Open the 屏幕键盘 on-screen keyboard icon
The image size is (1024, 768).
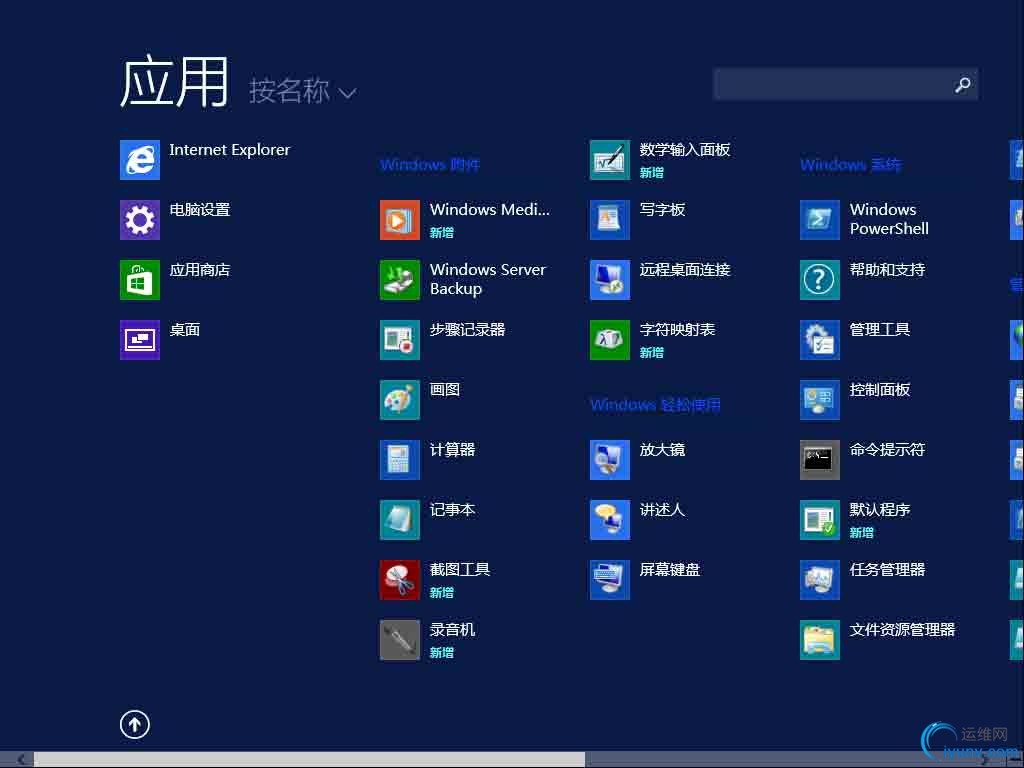tap(610, 580)
